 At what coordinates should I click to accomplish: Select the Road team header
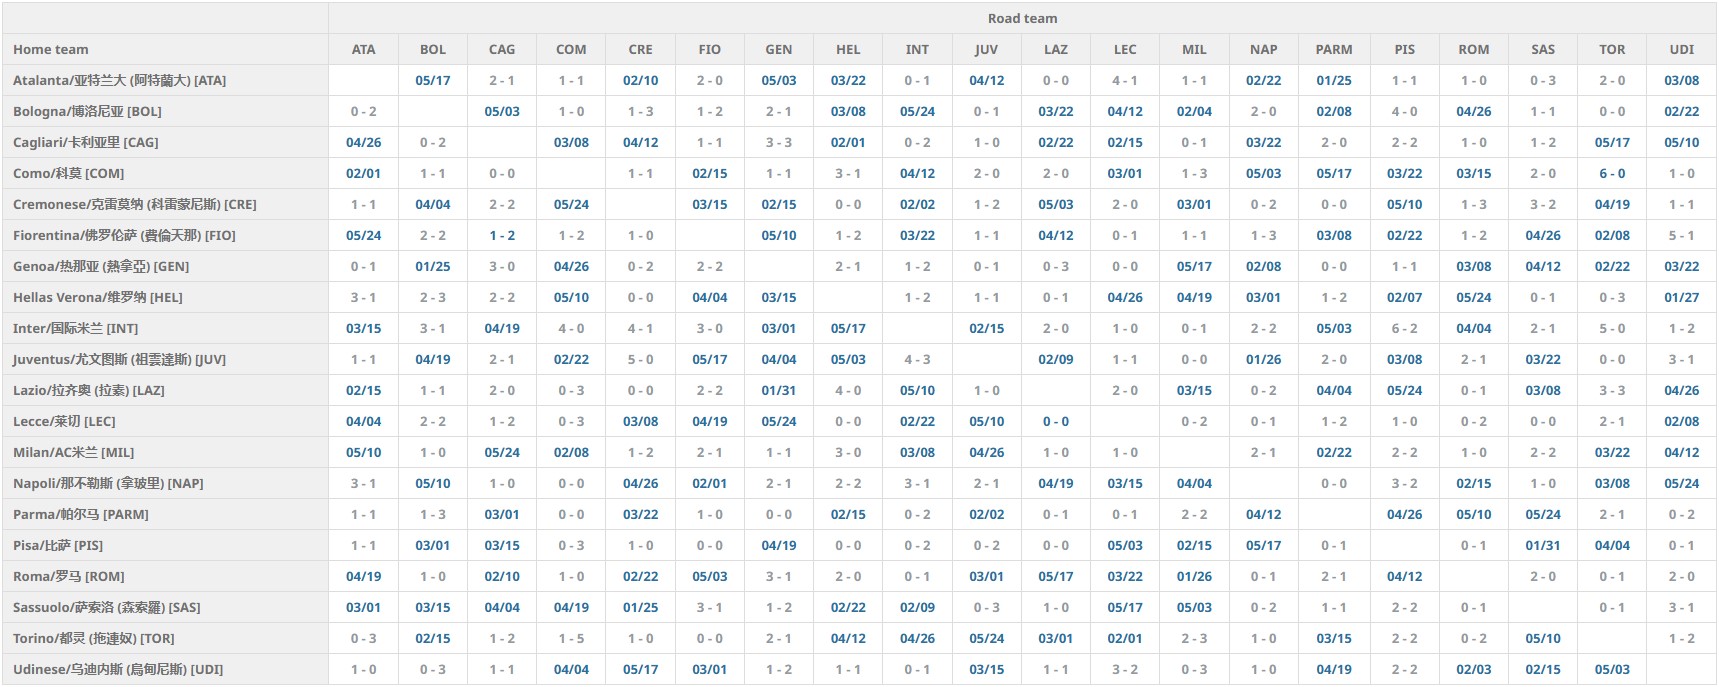point(1021,18)
